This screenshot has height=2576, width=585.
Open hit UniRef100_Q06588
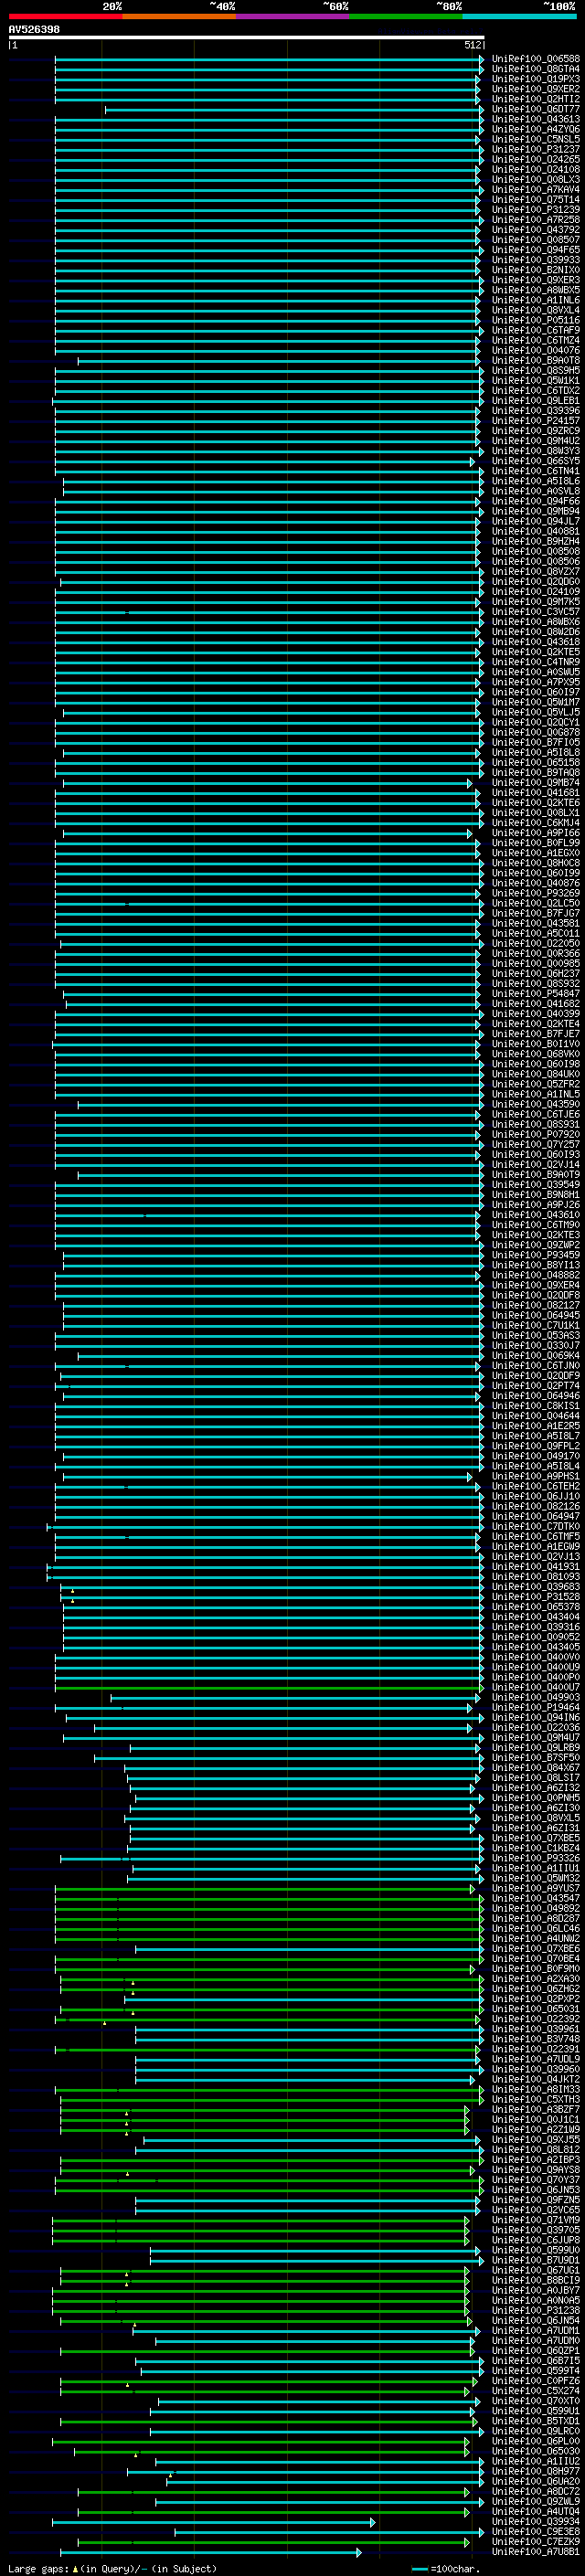[535, 59]
